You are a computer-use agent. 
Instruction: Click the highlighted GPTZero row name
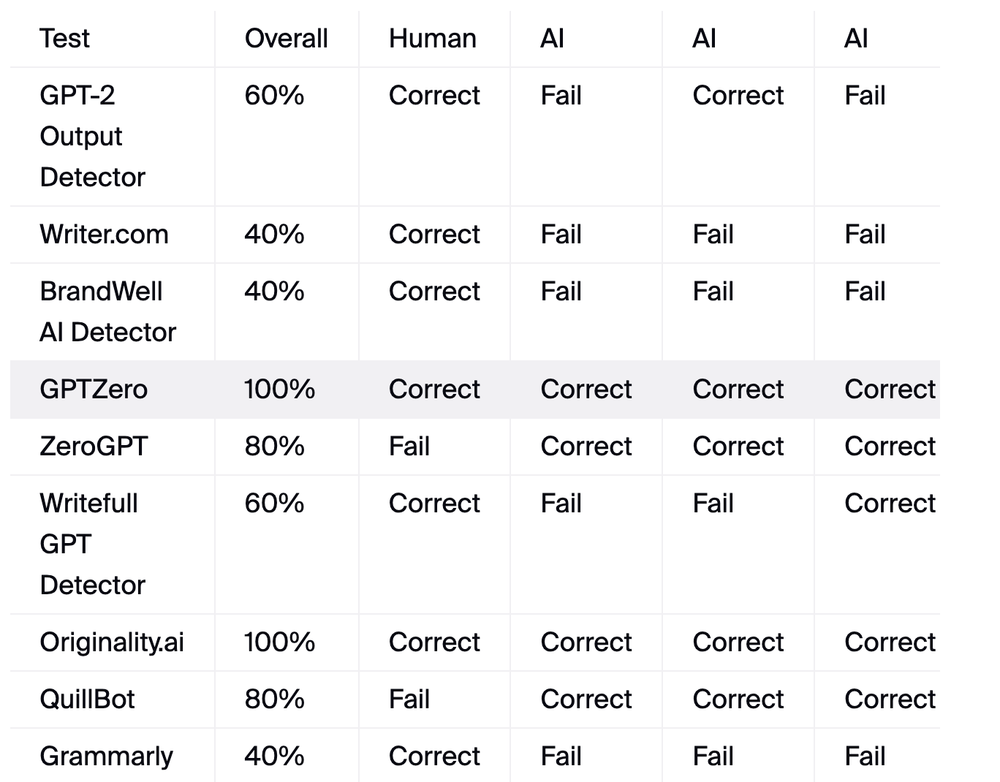coord(94,389)
